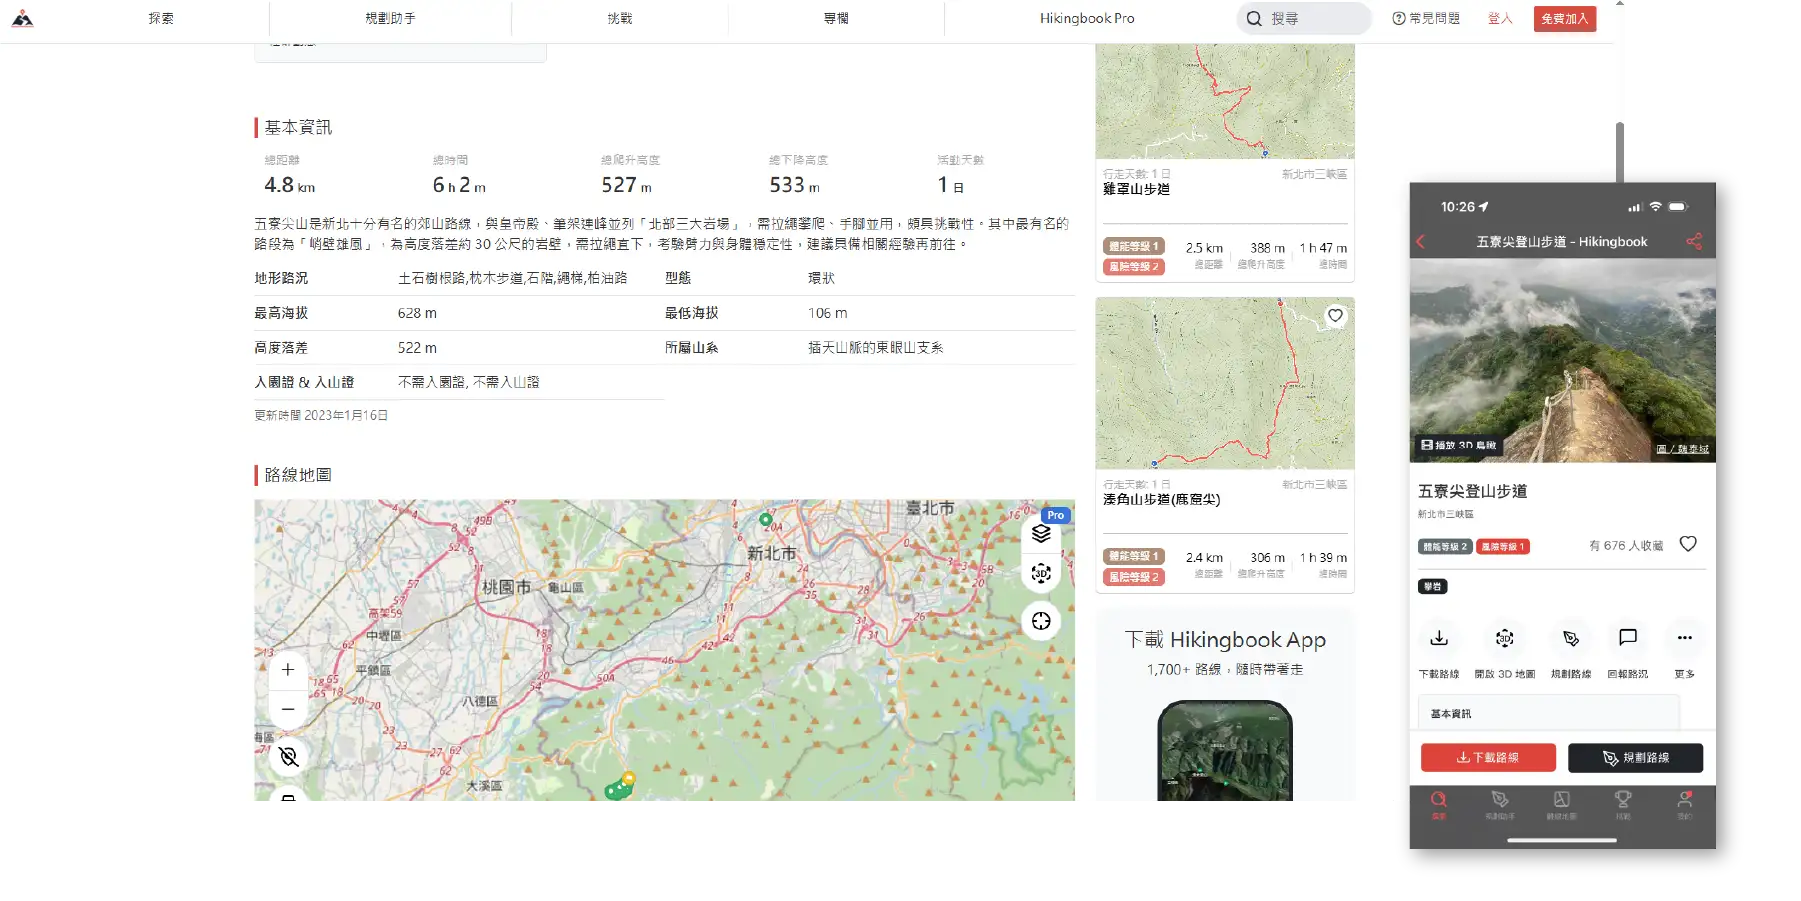Select the 規劃助手 tab in phone bar
Image resolution: width=1801 pixels, height=901 pixels.
point(1500,804)
